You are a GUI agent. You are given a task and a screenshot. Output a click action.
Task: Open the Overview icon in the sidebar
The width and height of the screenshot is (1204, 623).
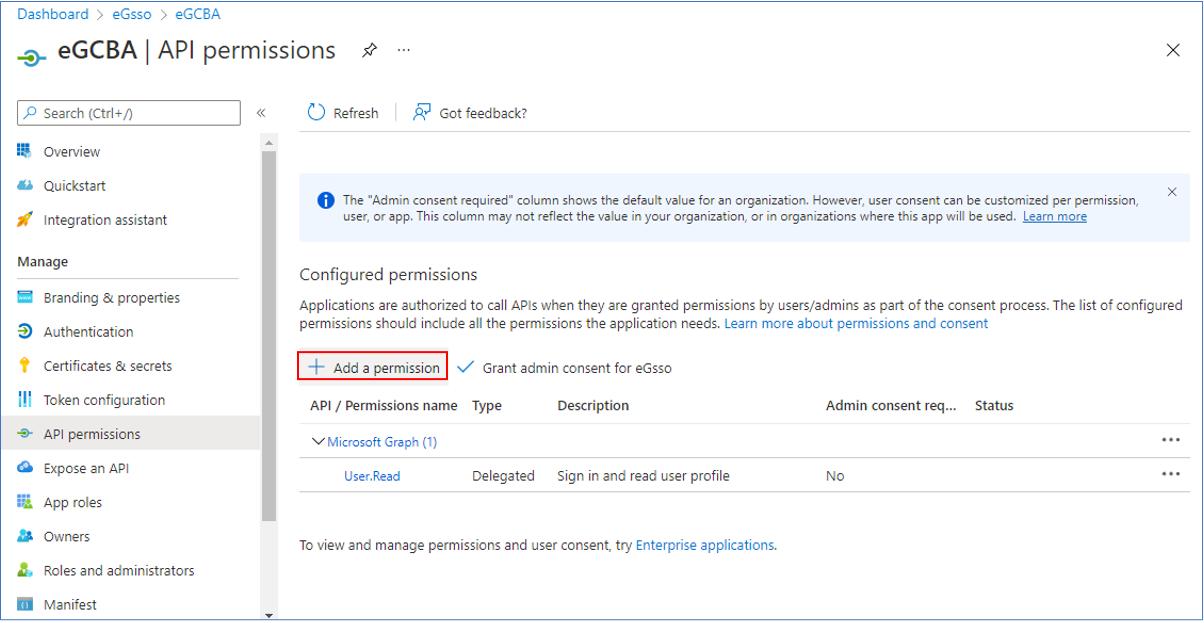point(25,151)
